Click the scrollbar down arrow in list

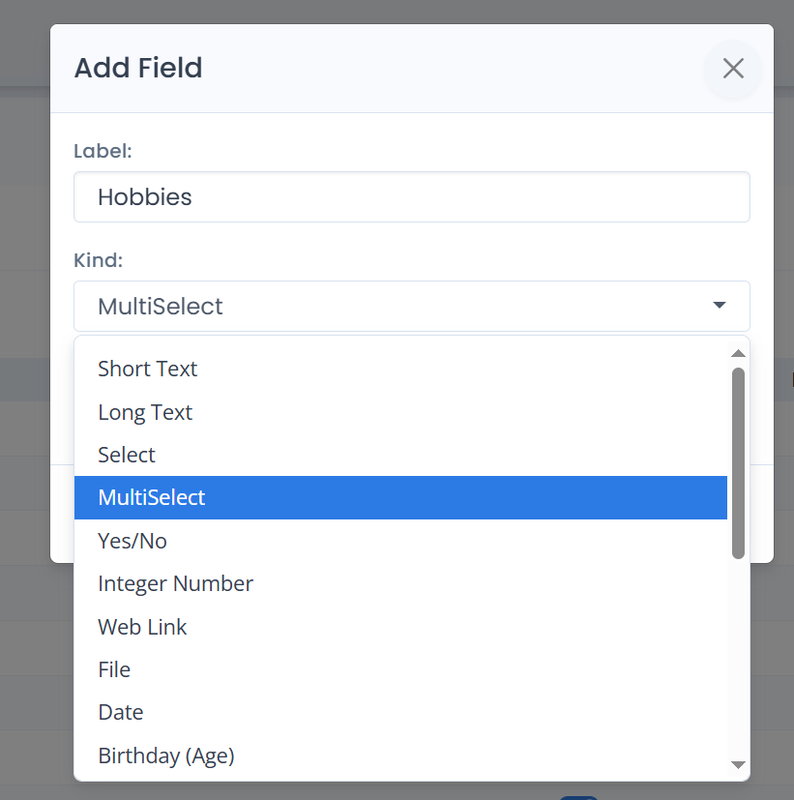738,765
